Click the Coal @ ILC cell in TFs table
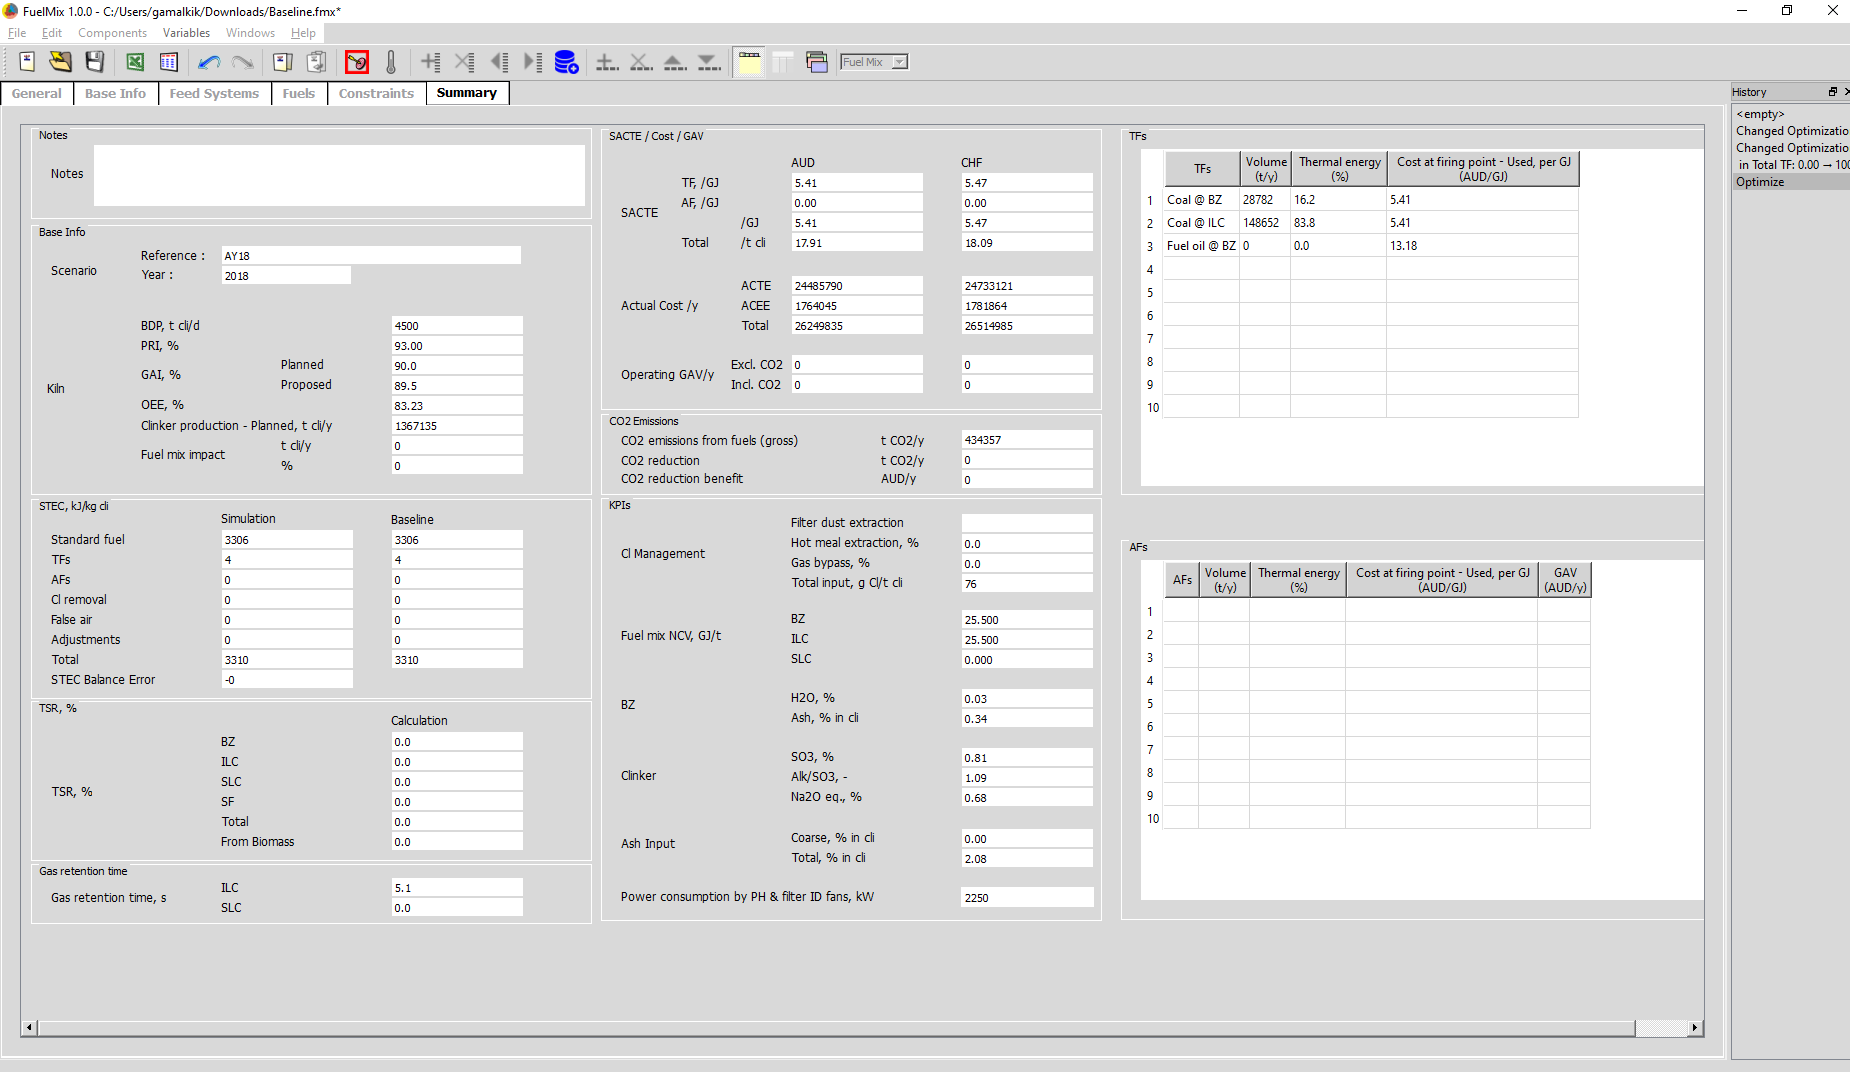1850x1072 pixels. pyautogui.click(x=1201, y=223)
